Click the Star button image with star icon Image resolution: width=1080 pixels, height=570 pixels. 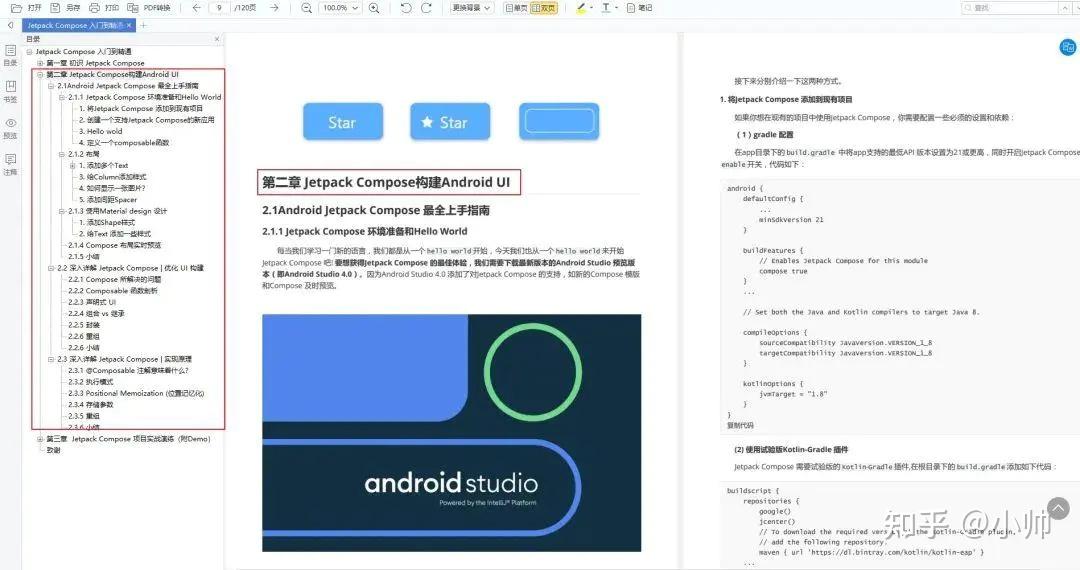(x=450, y=122)
